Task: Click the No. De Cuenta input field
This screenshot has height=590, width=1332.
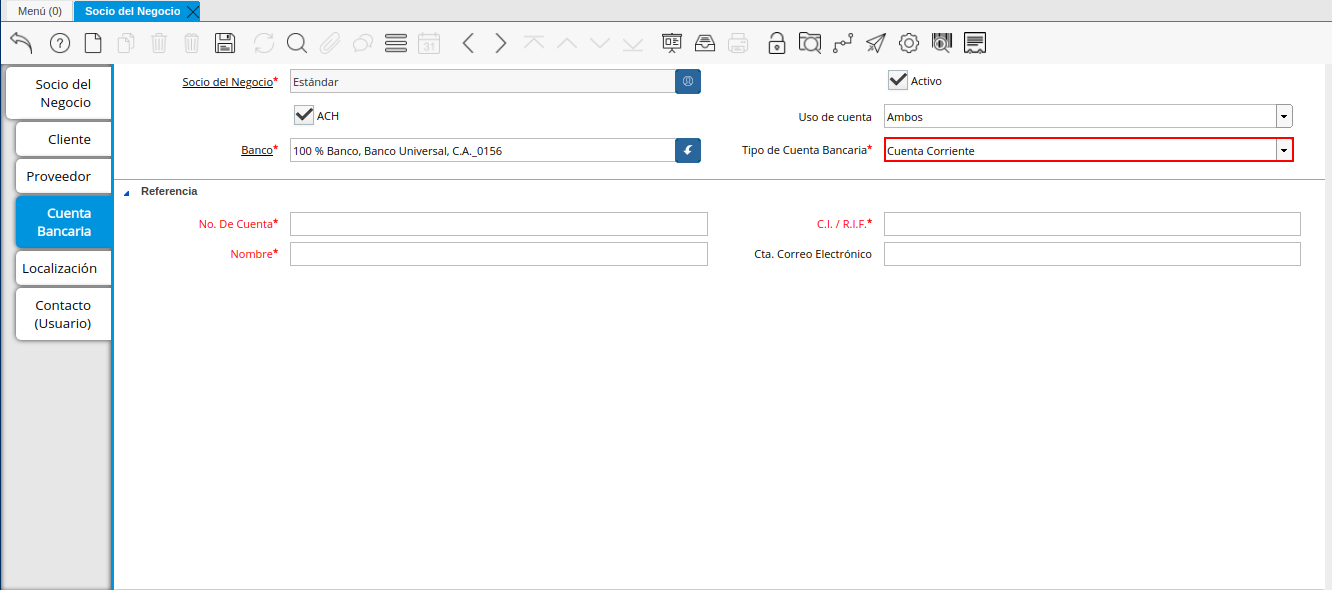Action: pyautogui.click(x=498, y=224)
